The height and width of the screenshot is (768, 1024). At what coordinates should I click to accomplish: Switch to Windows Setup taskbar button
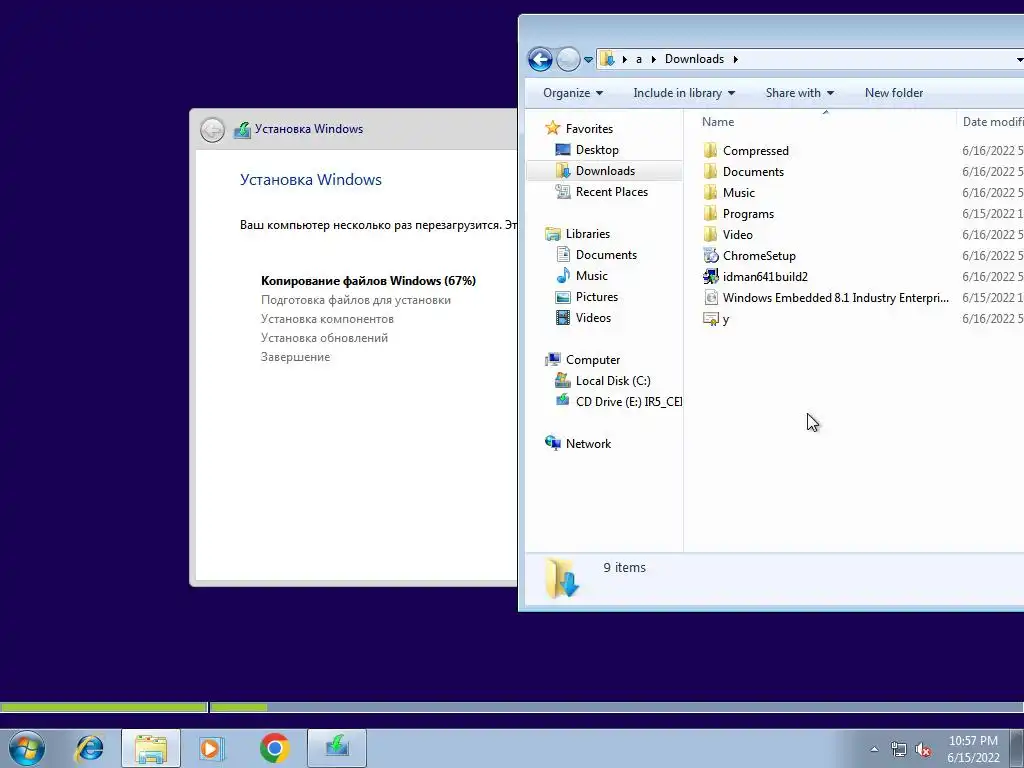click(337, 748)
